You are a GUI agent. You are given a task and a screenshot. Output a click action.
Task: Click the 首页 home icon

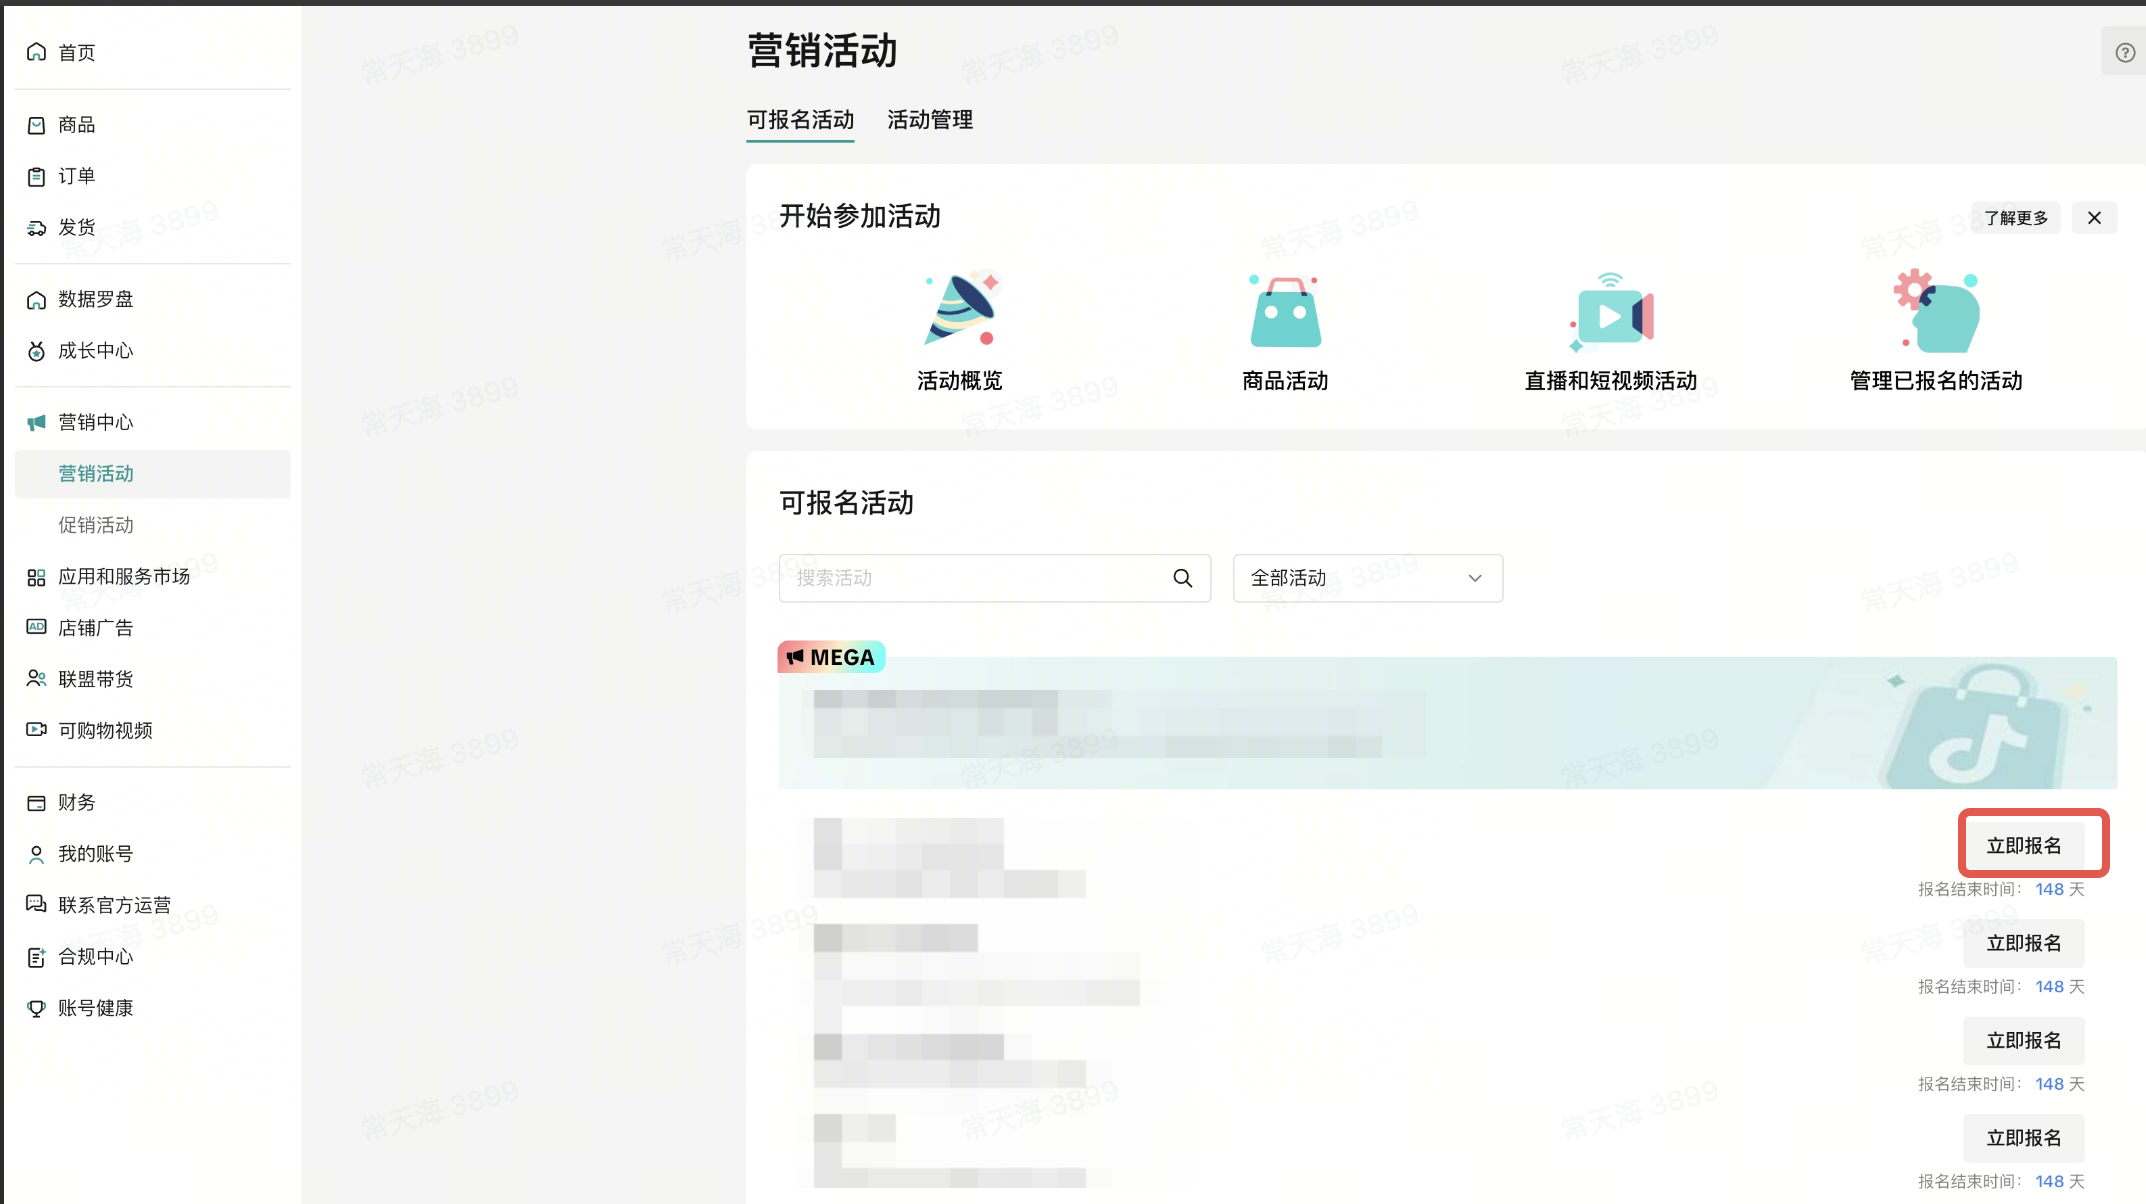[37, 52]
